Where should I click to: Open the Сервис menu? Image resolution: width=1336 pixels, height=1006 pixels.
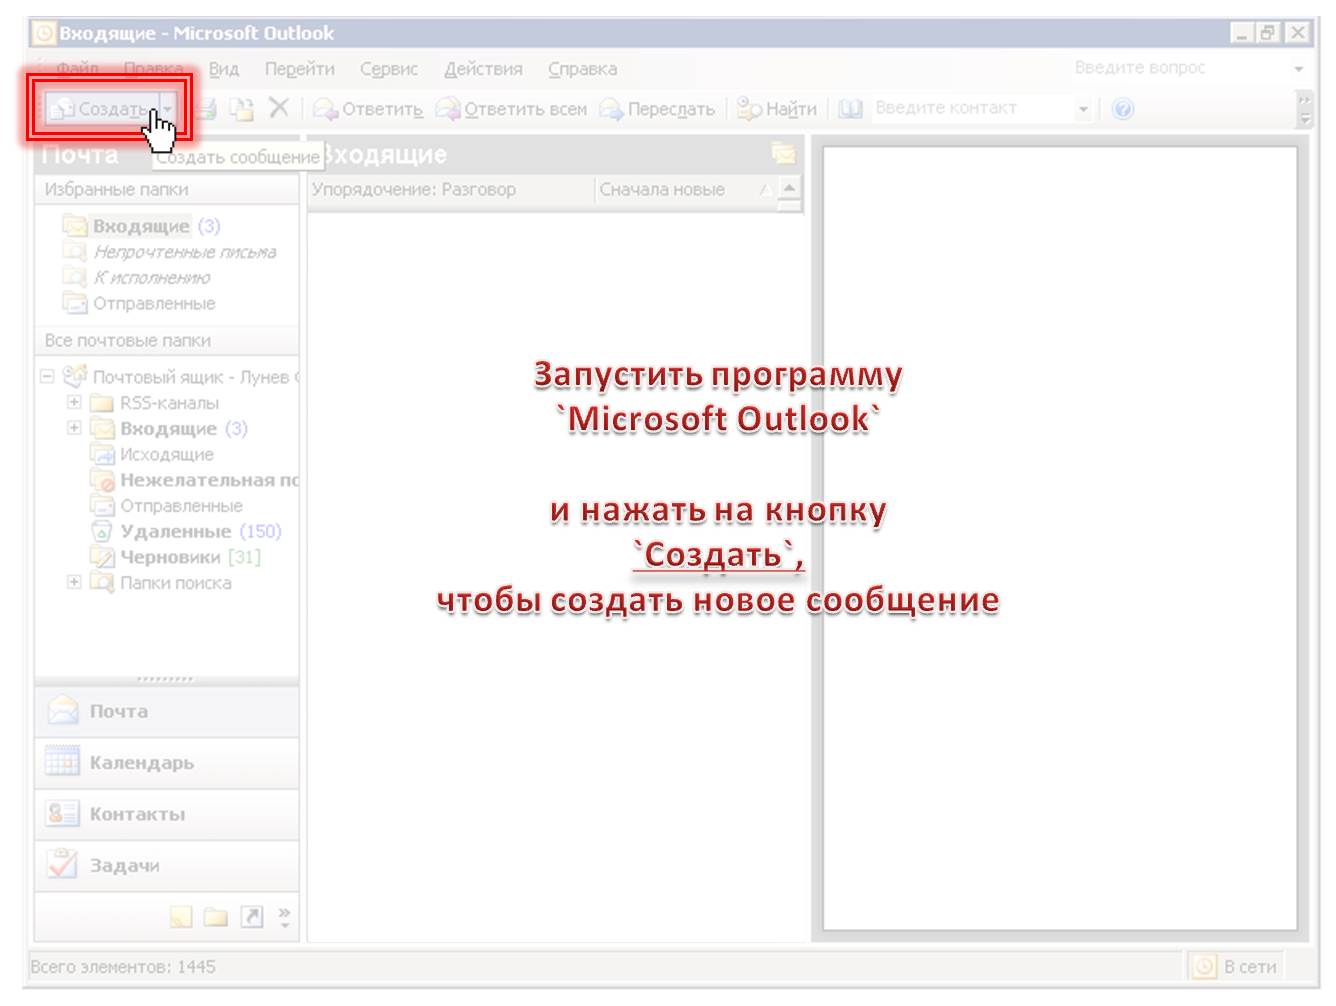[x=389, y=69]
